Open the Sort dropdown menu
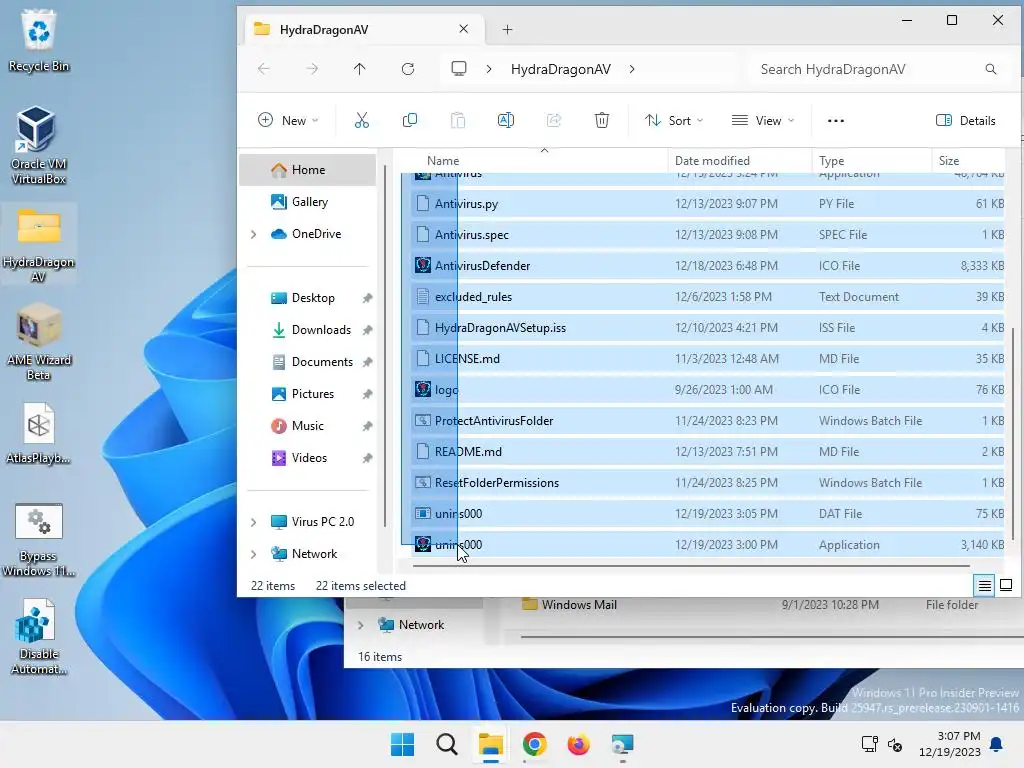This screenshot has height=768, width=1024. pyautogui.click(x=673, y=120)
